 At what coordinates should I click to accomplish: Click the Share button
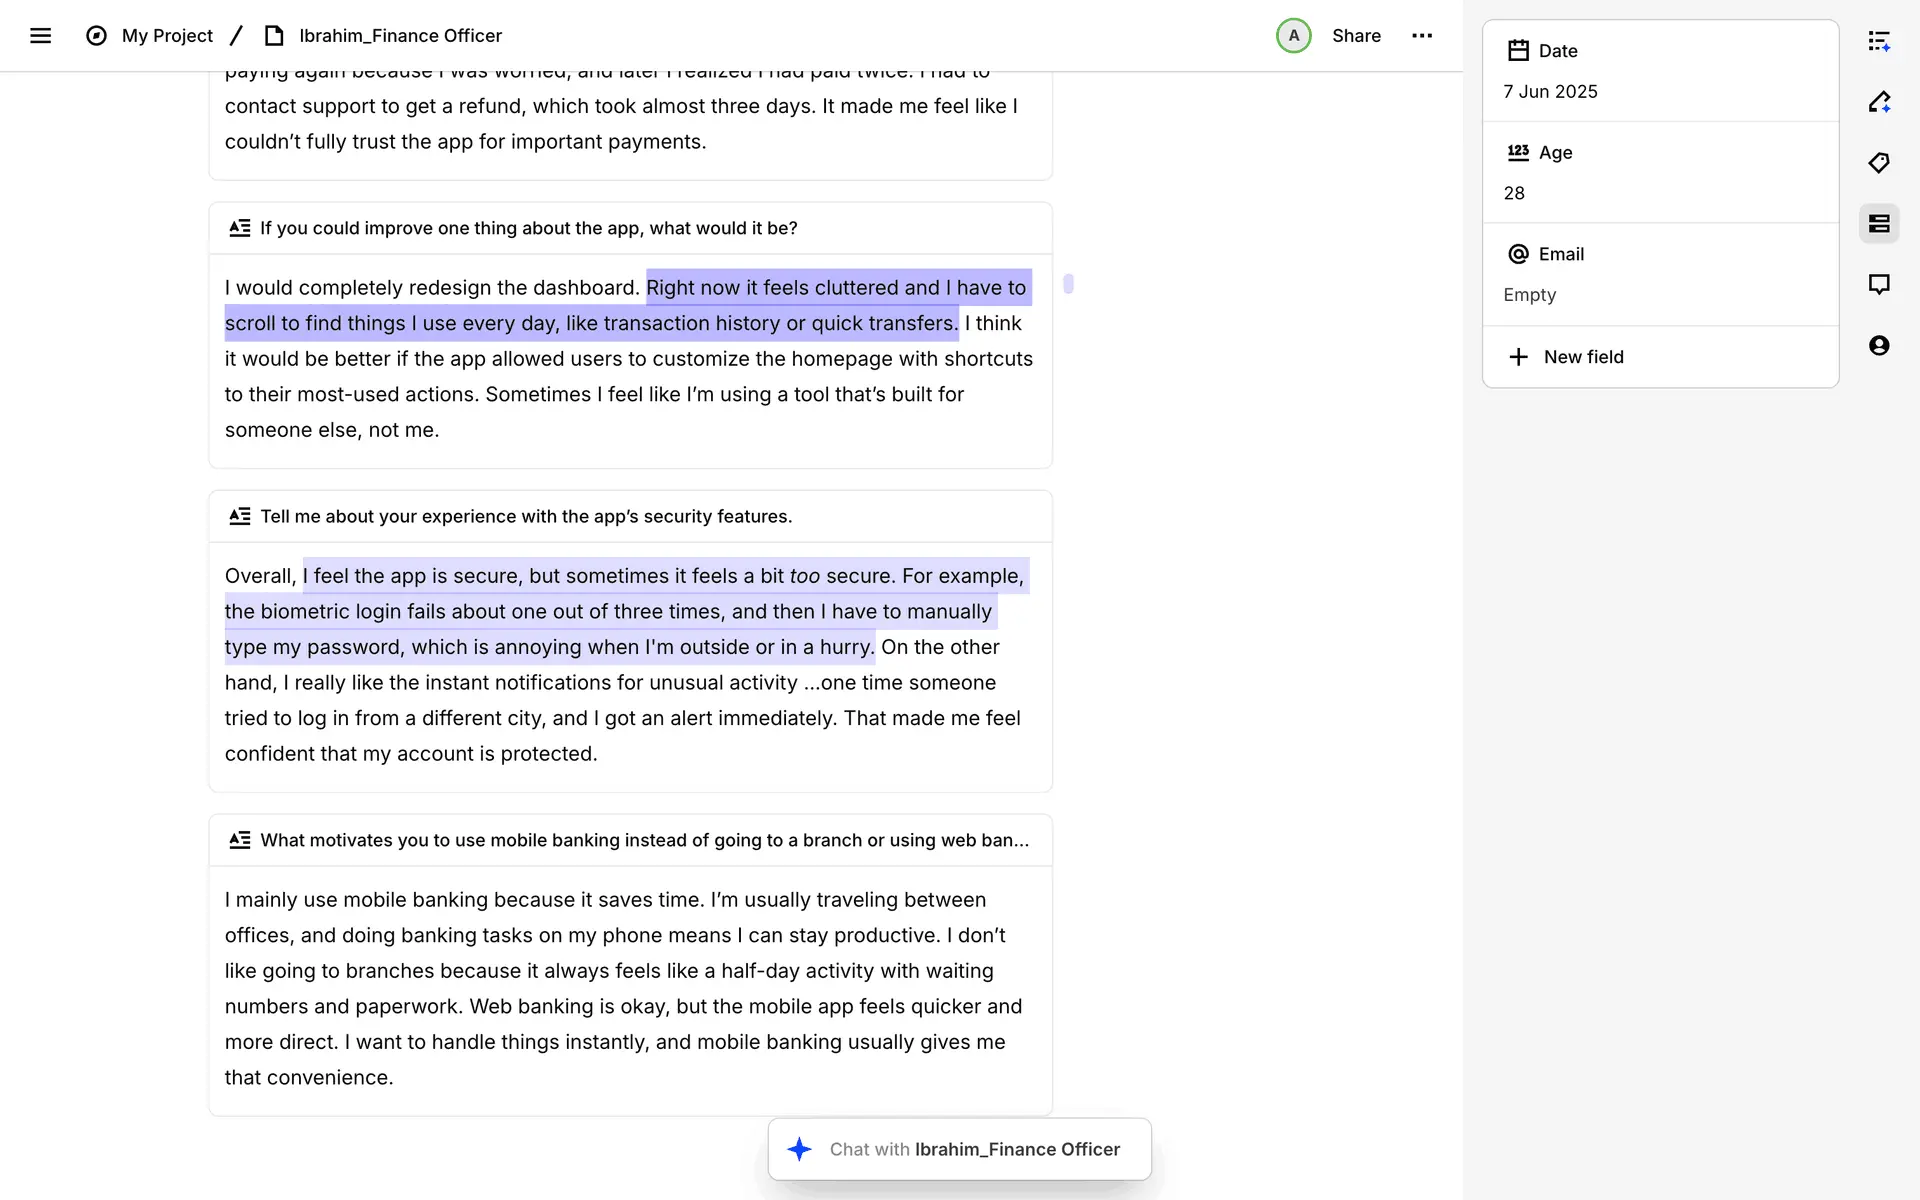[1356, 36]
